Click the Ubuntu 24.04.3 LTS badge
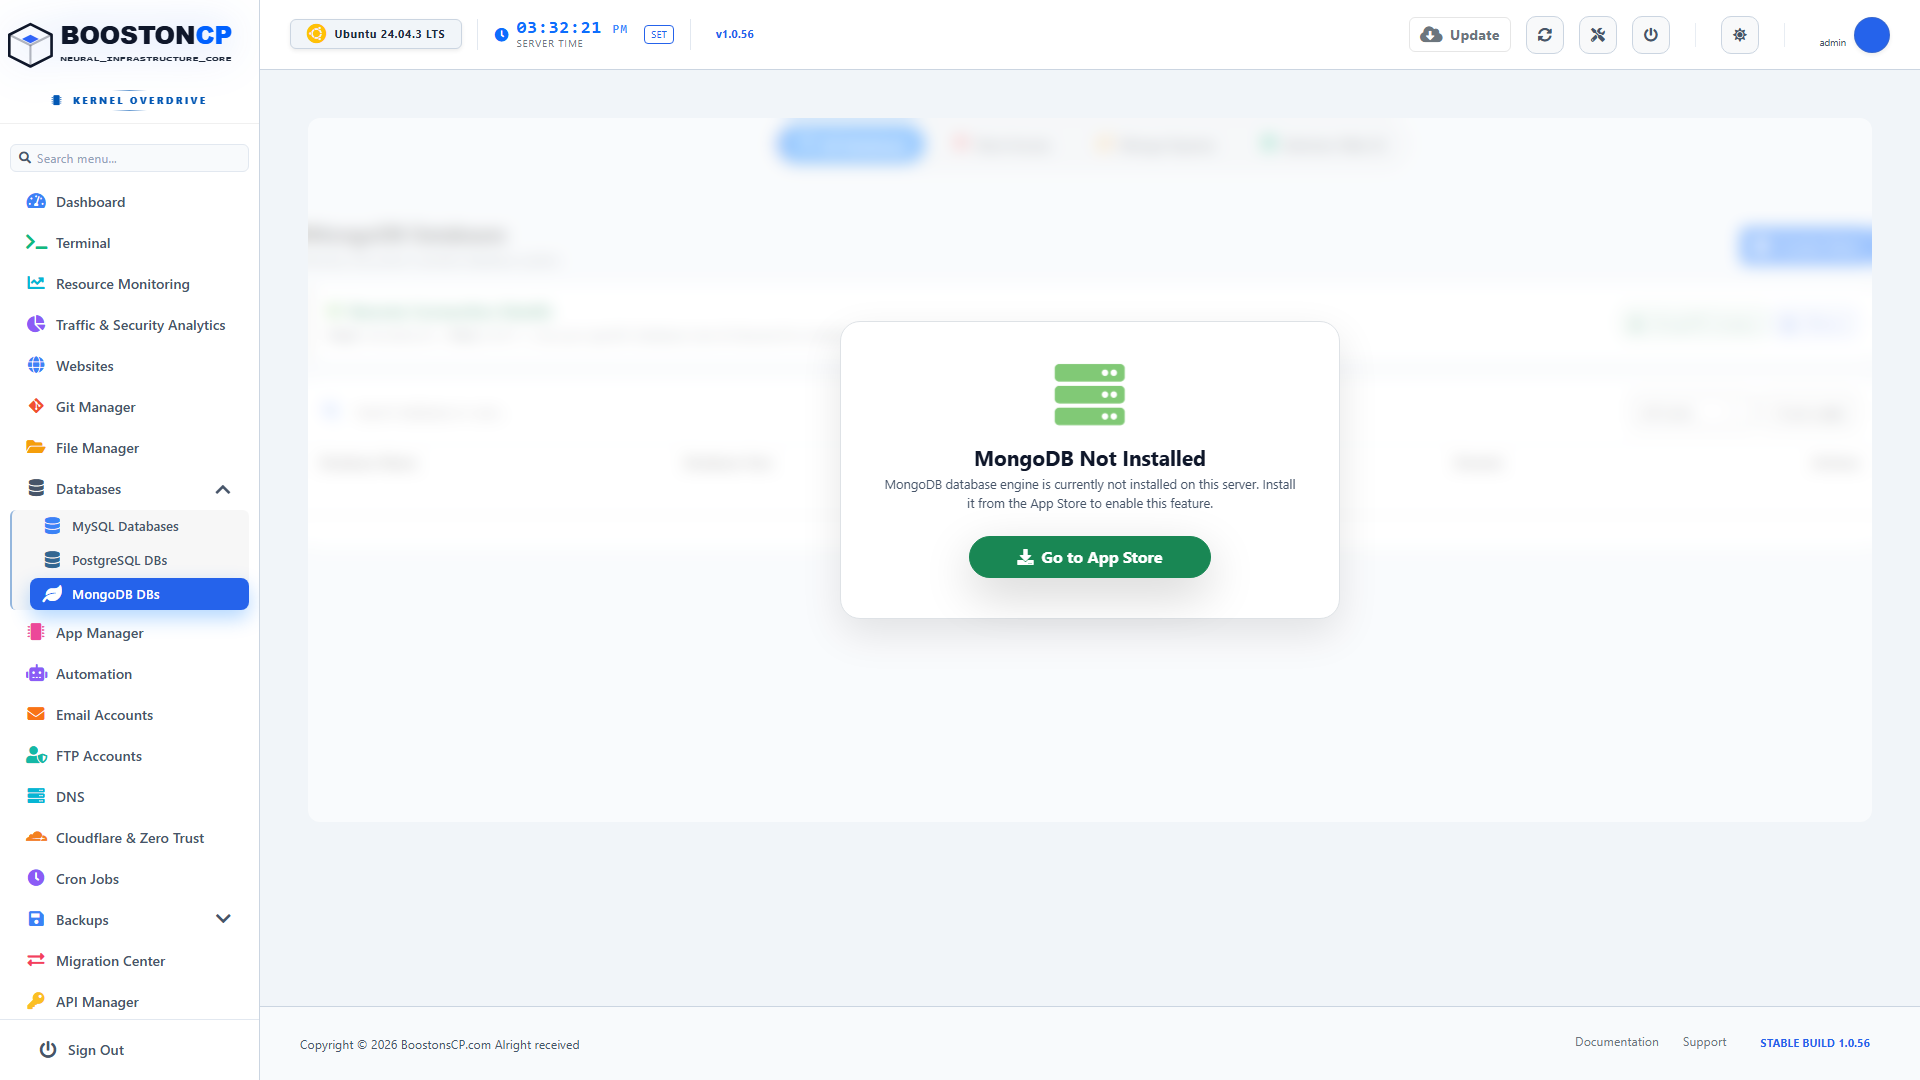 (376, 34)
